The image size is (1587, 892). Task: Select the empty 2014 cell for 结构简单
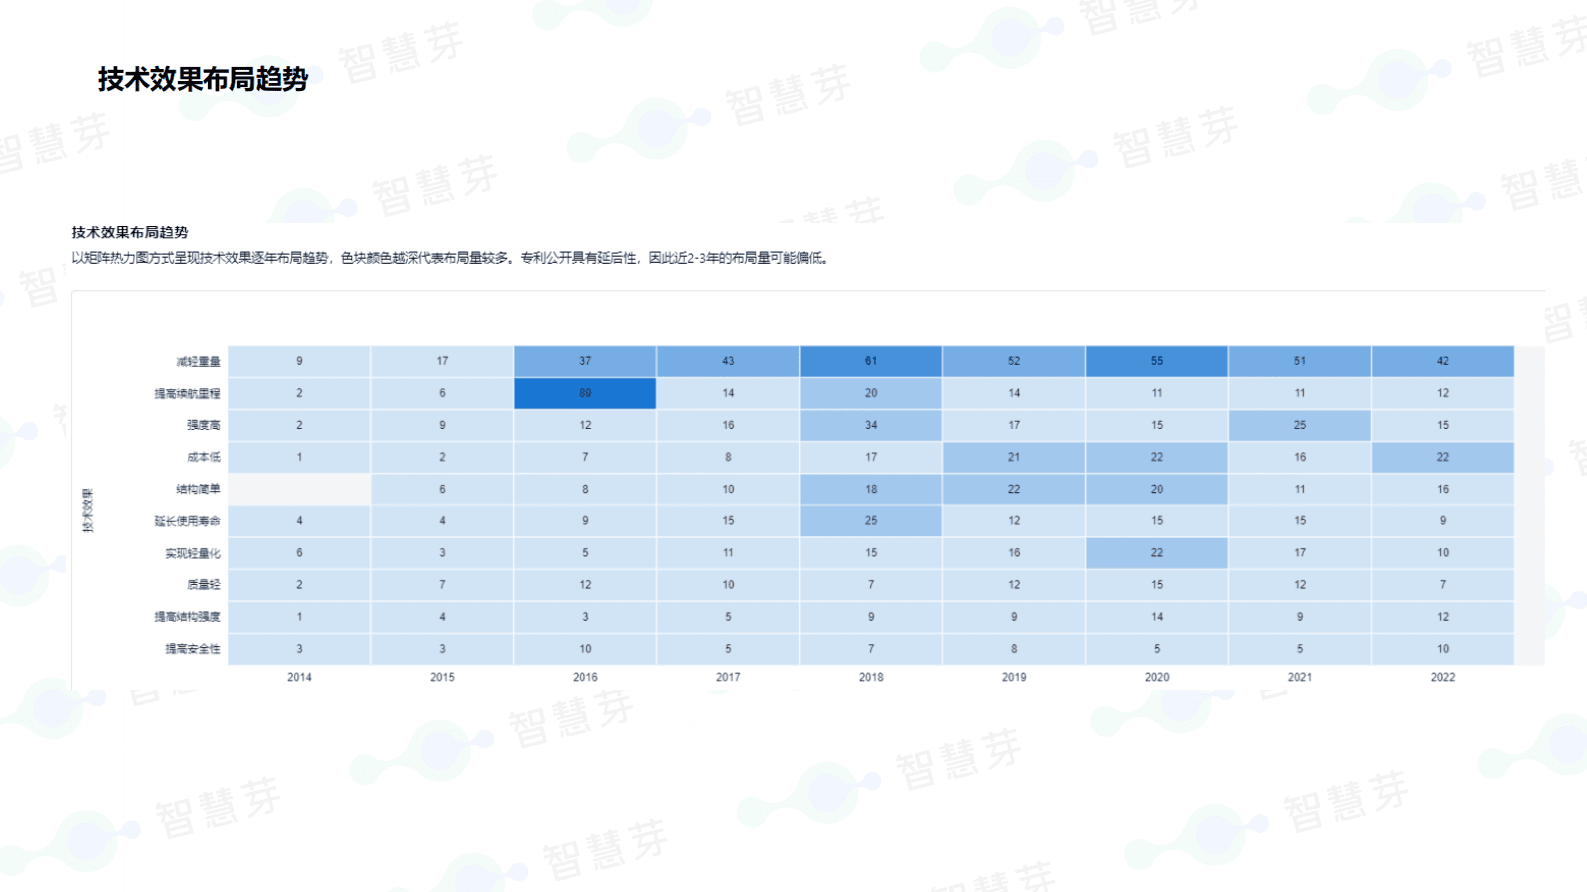coord(299,489)
